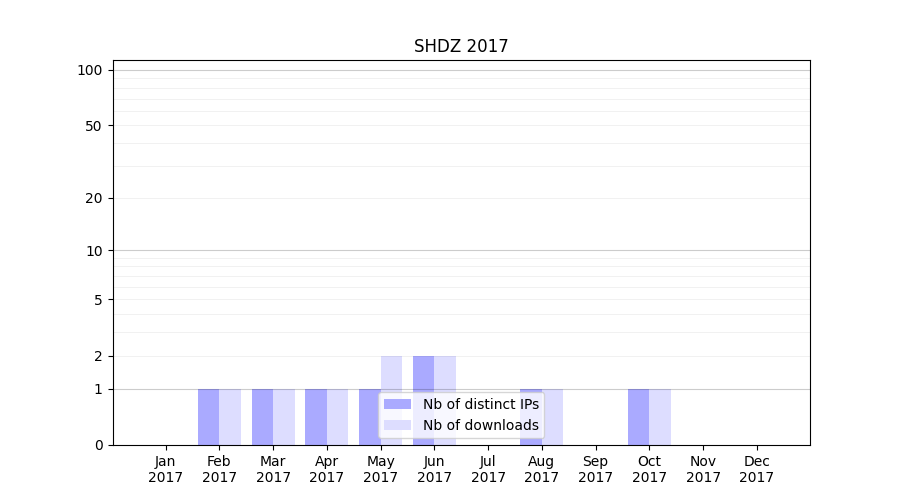
Task: Click the y-axis tick label 100
Action: coord(90,70)
